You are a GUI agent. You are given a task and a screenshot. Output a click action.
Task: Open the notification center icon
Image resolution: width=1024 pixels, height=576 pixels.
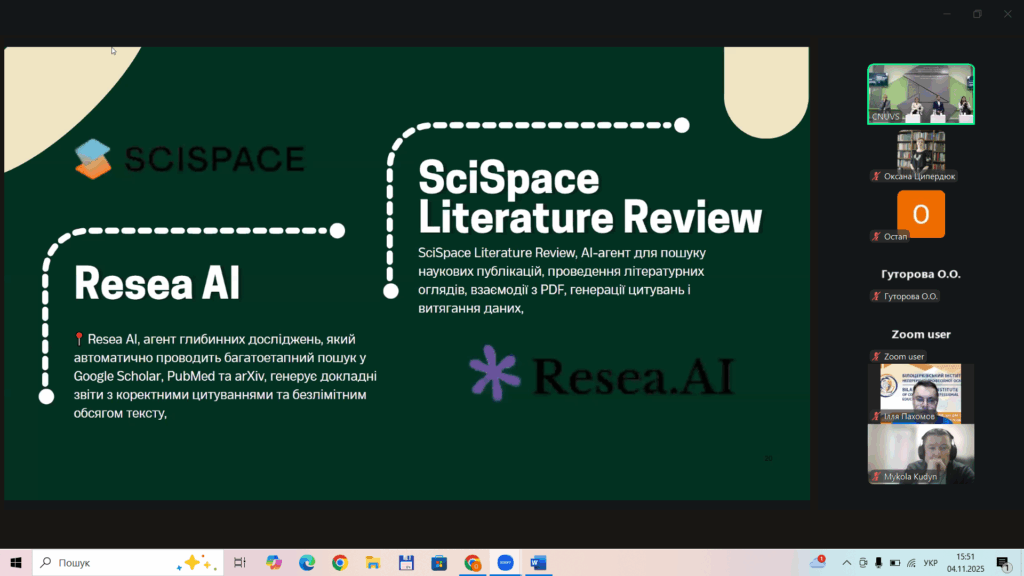coord(1004,563)
